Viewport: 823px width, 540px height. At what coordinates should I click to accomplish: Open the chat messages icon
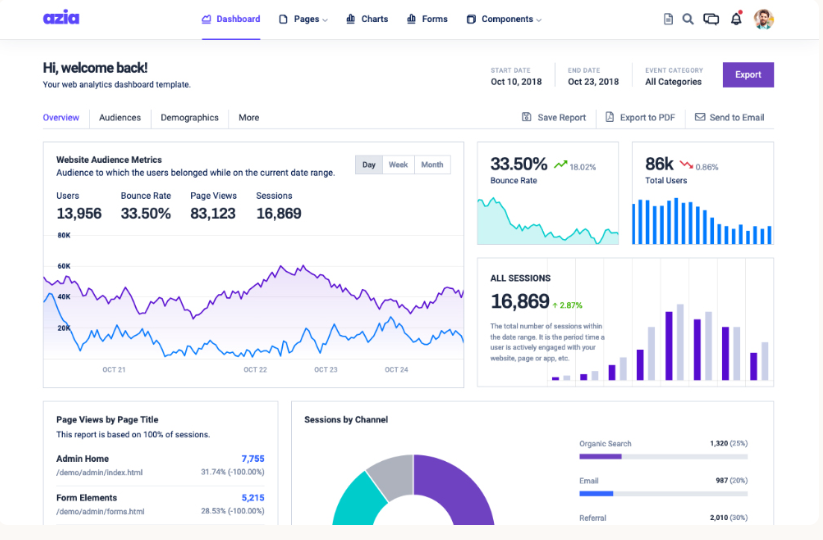pos(711,19)
